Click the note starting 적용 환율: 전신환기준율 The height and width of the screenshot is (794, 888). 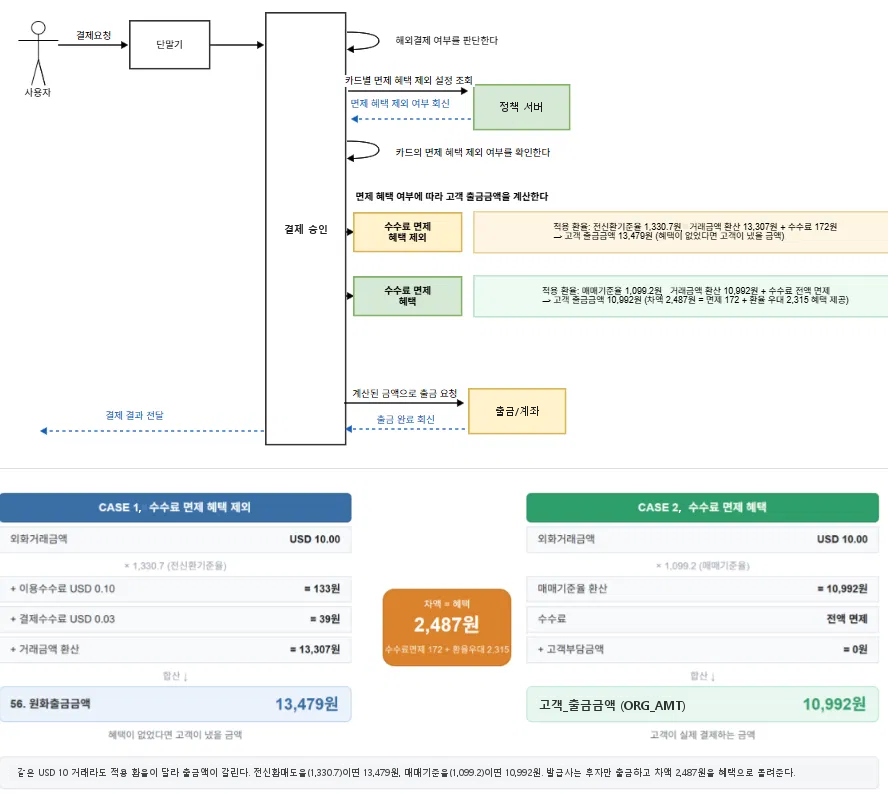(x=681, y=232)
